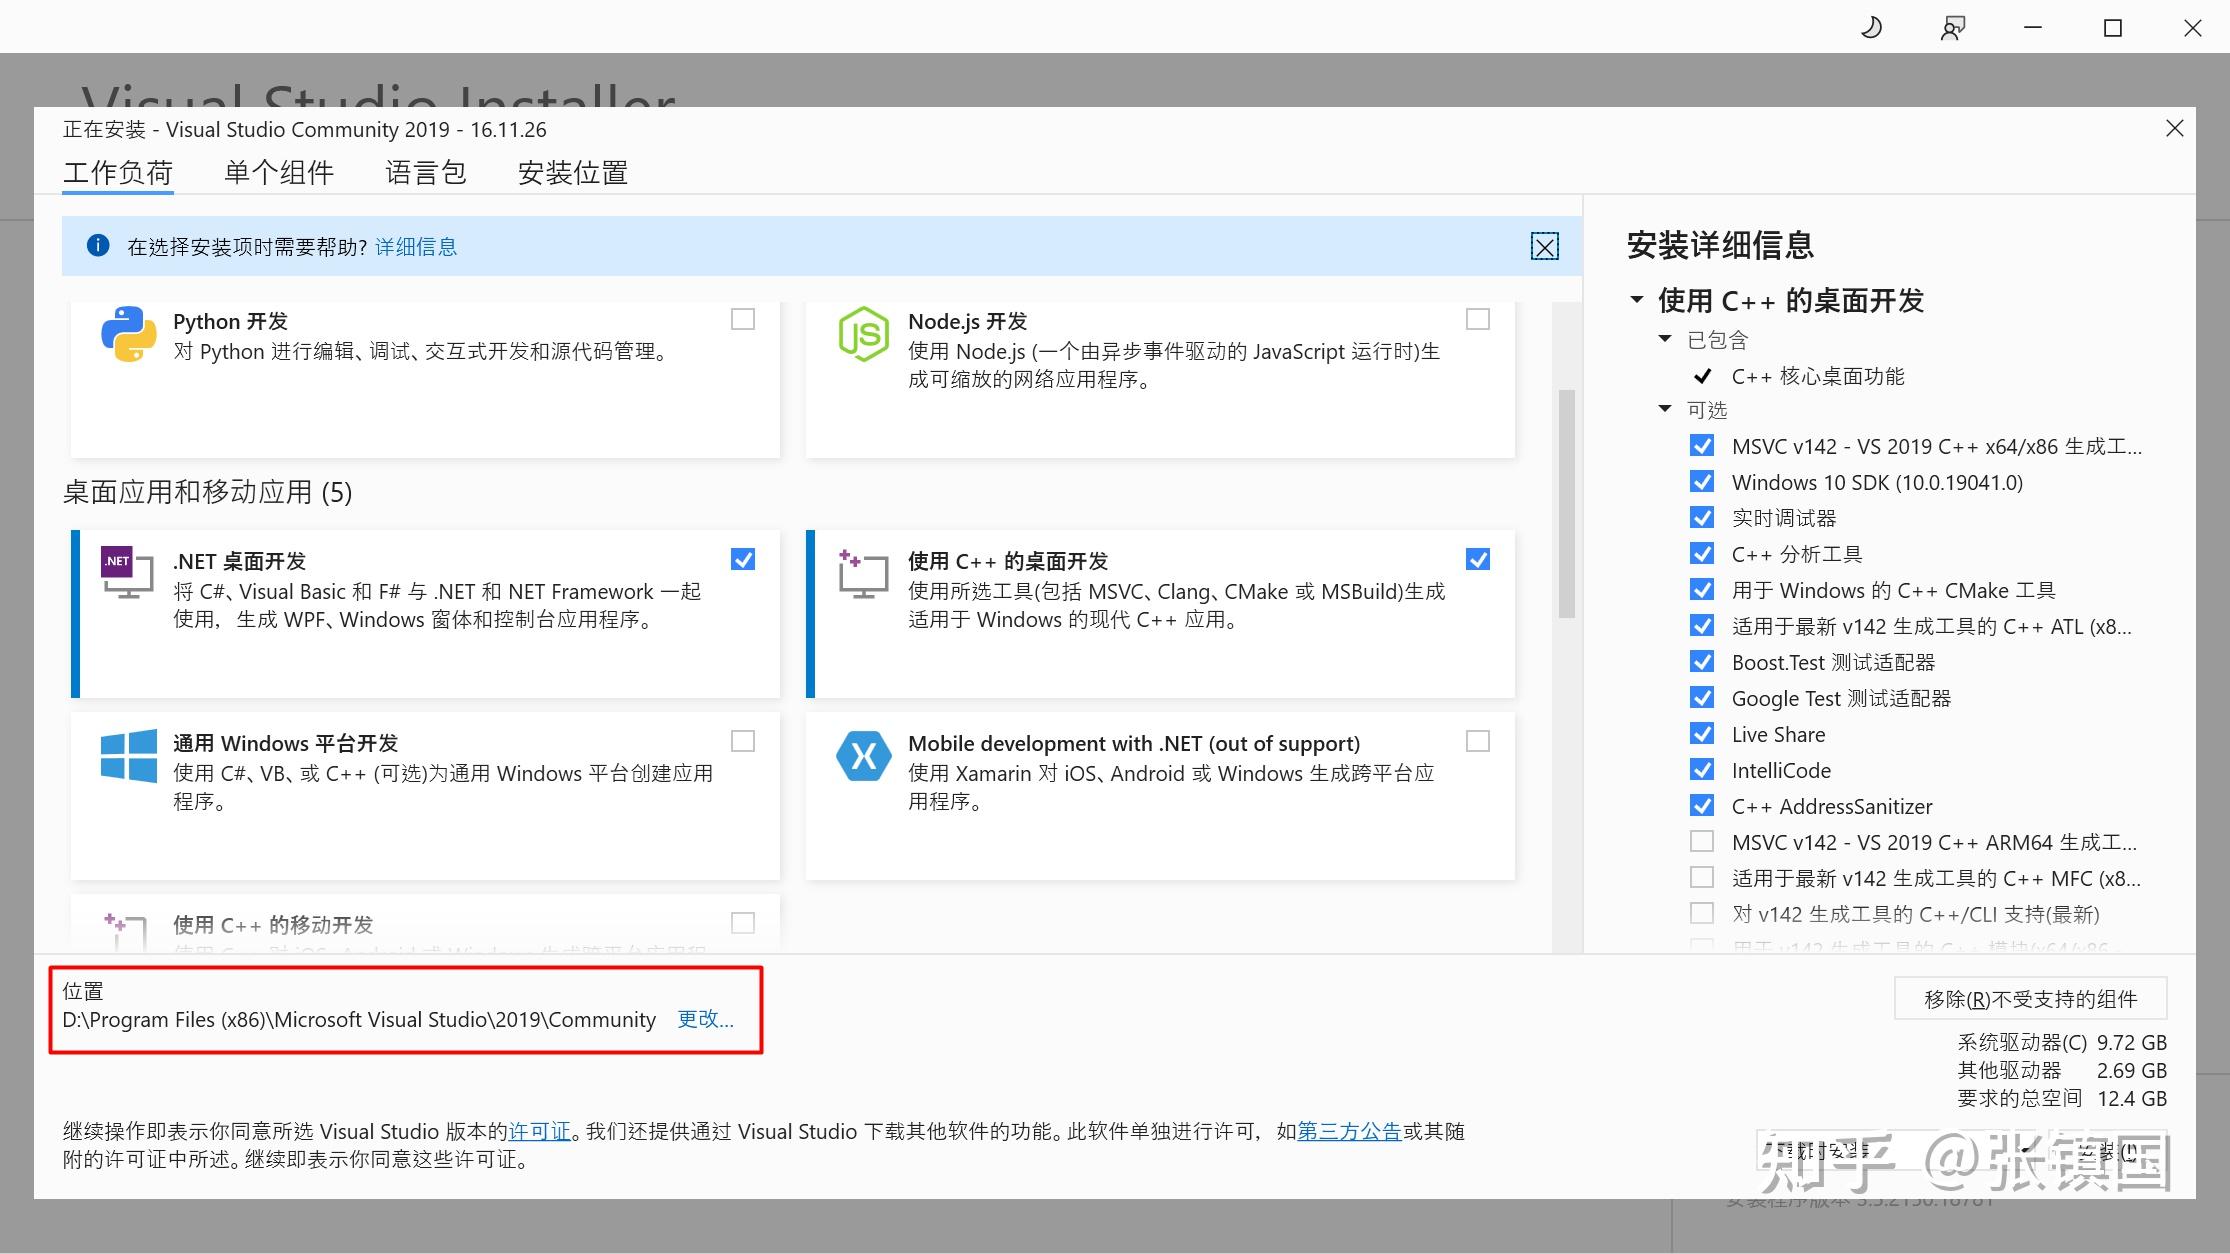Click the info icon in the help banner
The height and width of the screenshot is (1254, 2230).
pyautogui.click(x=97, y=246)
